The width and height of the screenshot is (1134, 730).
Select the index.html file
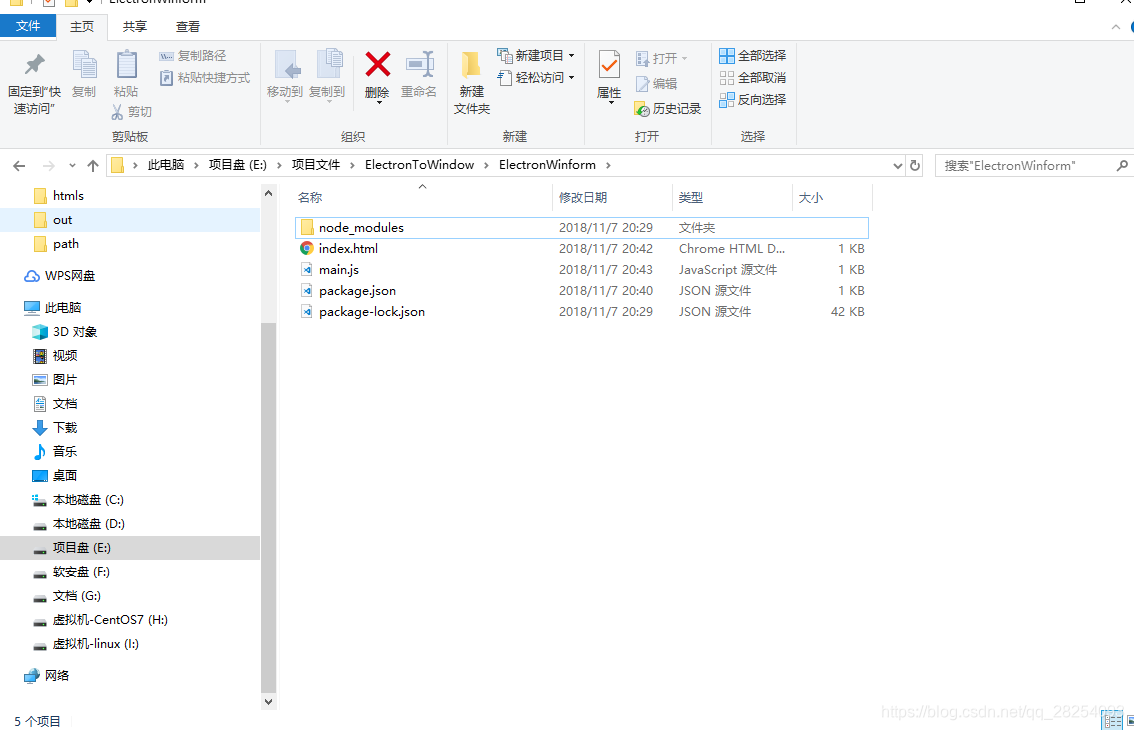point(582,249)
